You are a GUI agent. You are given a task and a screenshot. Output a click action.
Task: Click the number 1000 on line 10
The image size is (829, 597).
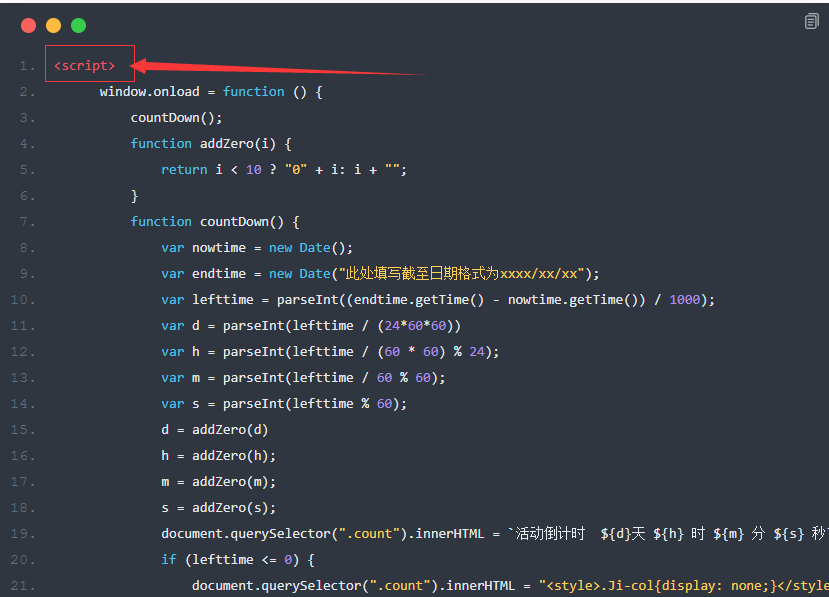[684, 300]
